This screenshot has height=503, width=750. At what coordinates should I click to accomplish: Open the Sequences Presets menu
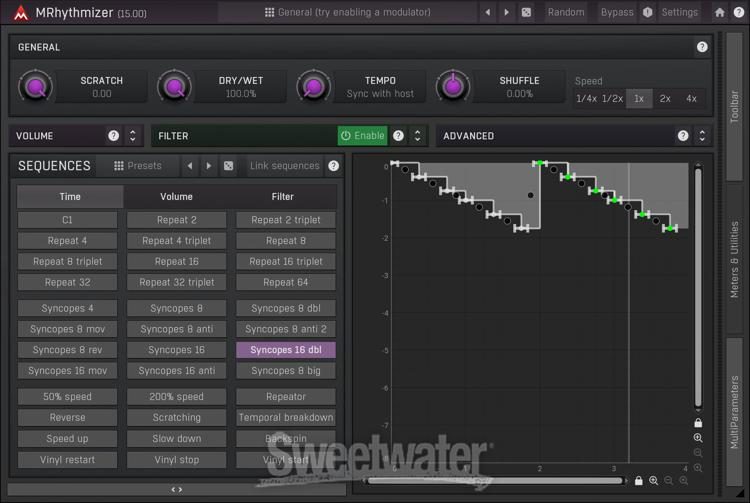138,165
